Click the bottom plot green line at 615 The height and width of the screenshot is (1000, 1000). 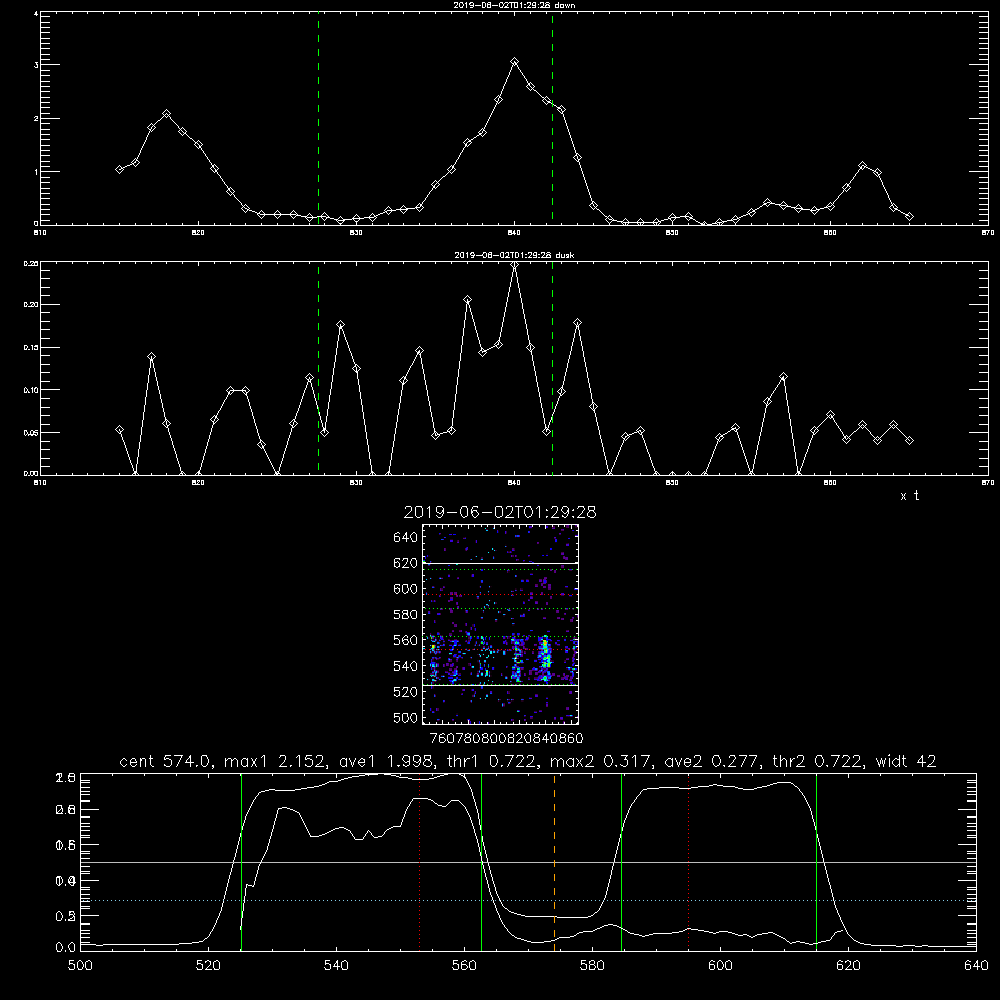(x=816, y=861)
